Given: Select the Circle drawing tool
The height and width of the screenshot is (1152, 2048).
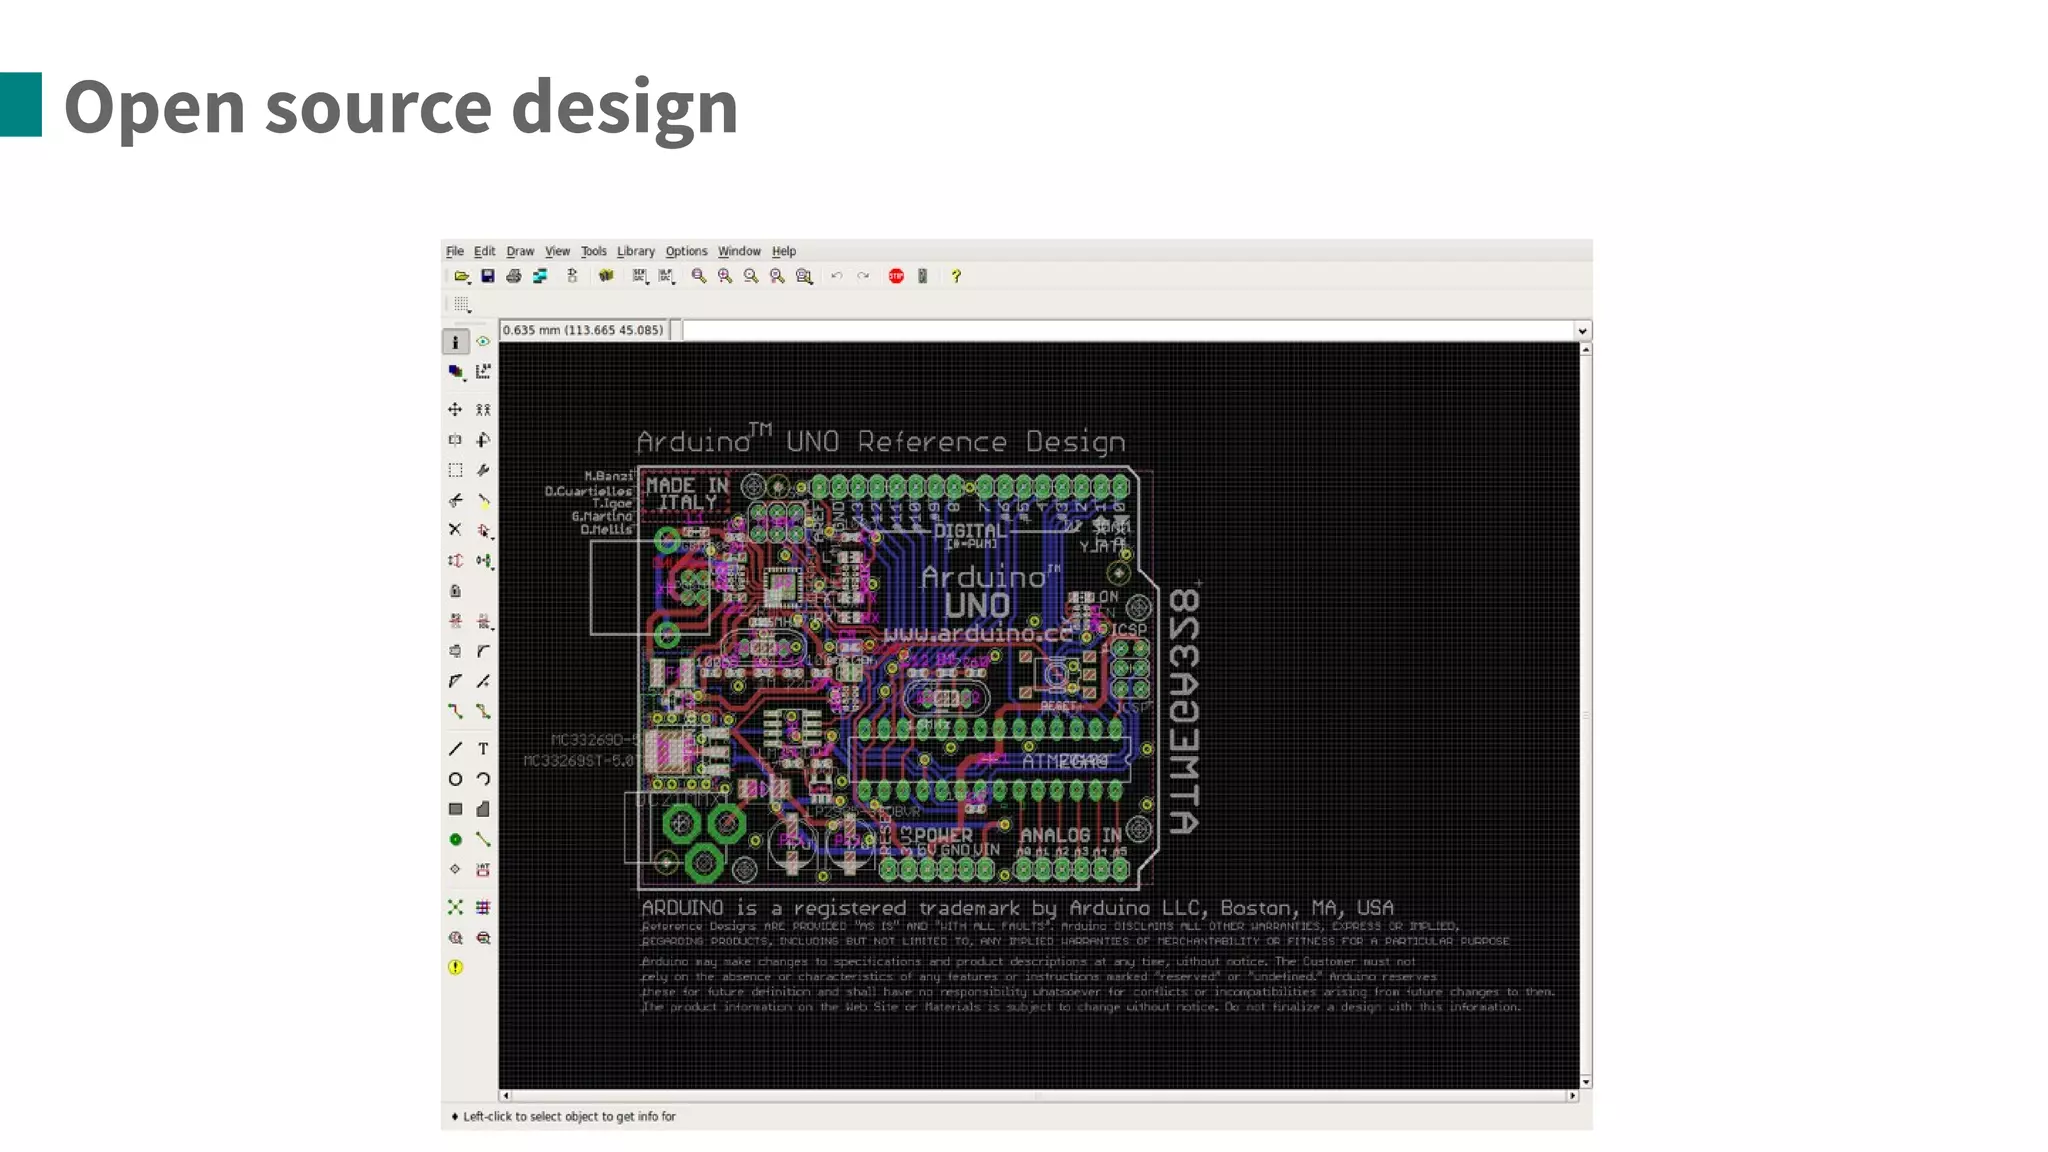Looking at the screenshot, I should tap(455, 779).
